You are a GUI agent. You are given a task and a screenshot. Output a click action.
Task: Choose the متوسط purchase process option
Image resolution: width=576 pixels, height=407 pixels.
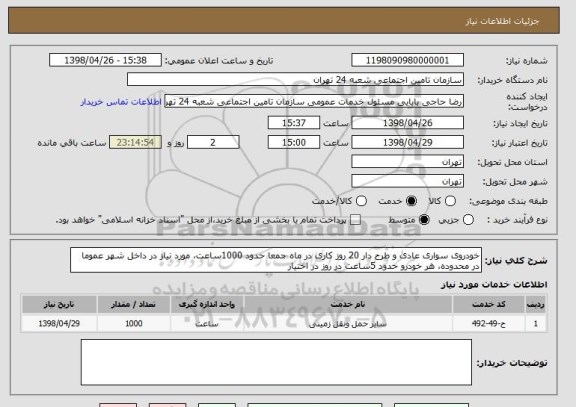(424, 220)
